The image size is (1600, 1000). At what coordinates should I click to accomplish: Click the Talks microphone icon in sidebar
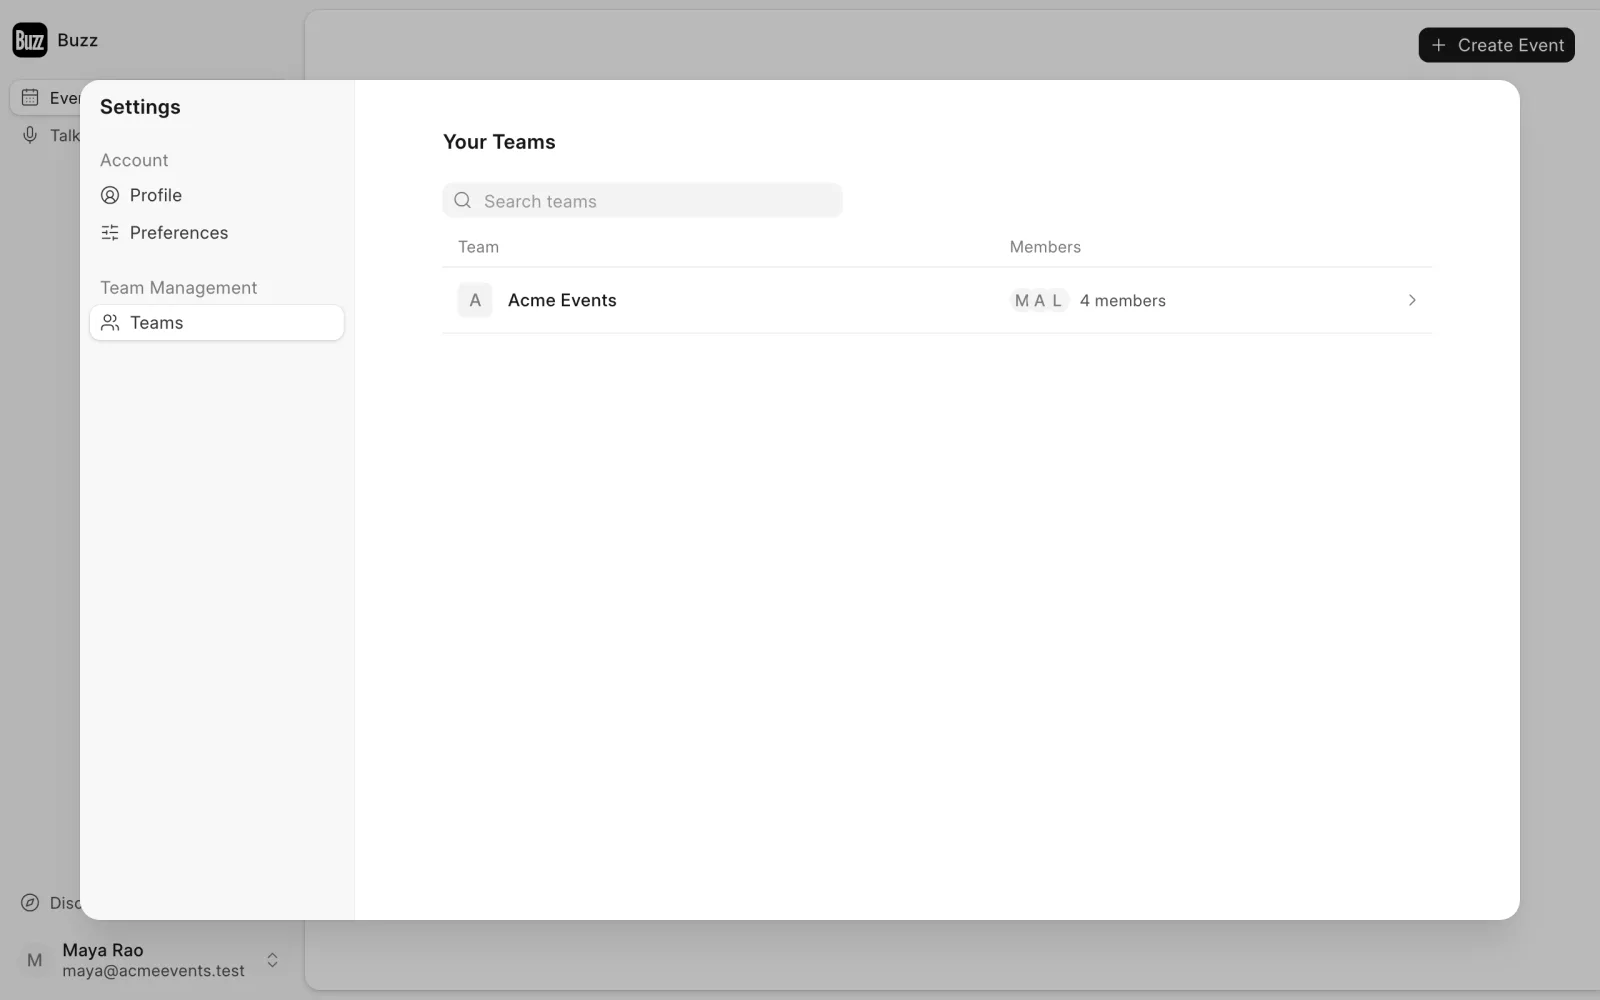coord(30,135)
